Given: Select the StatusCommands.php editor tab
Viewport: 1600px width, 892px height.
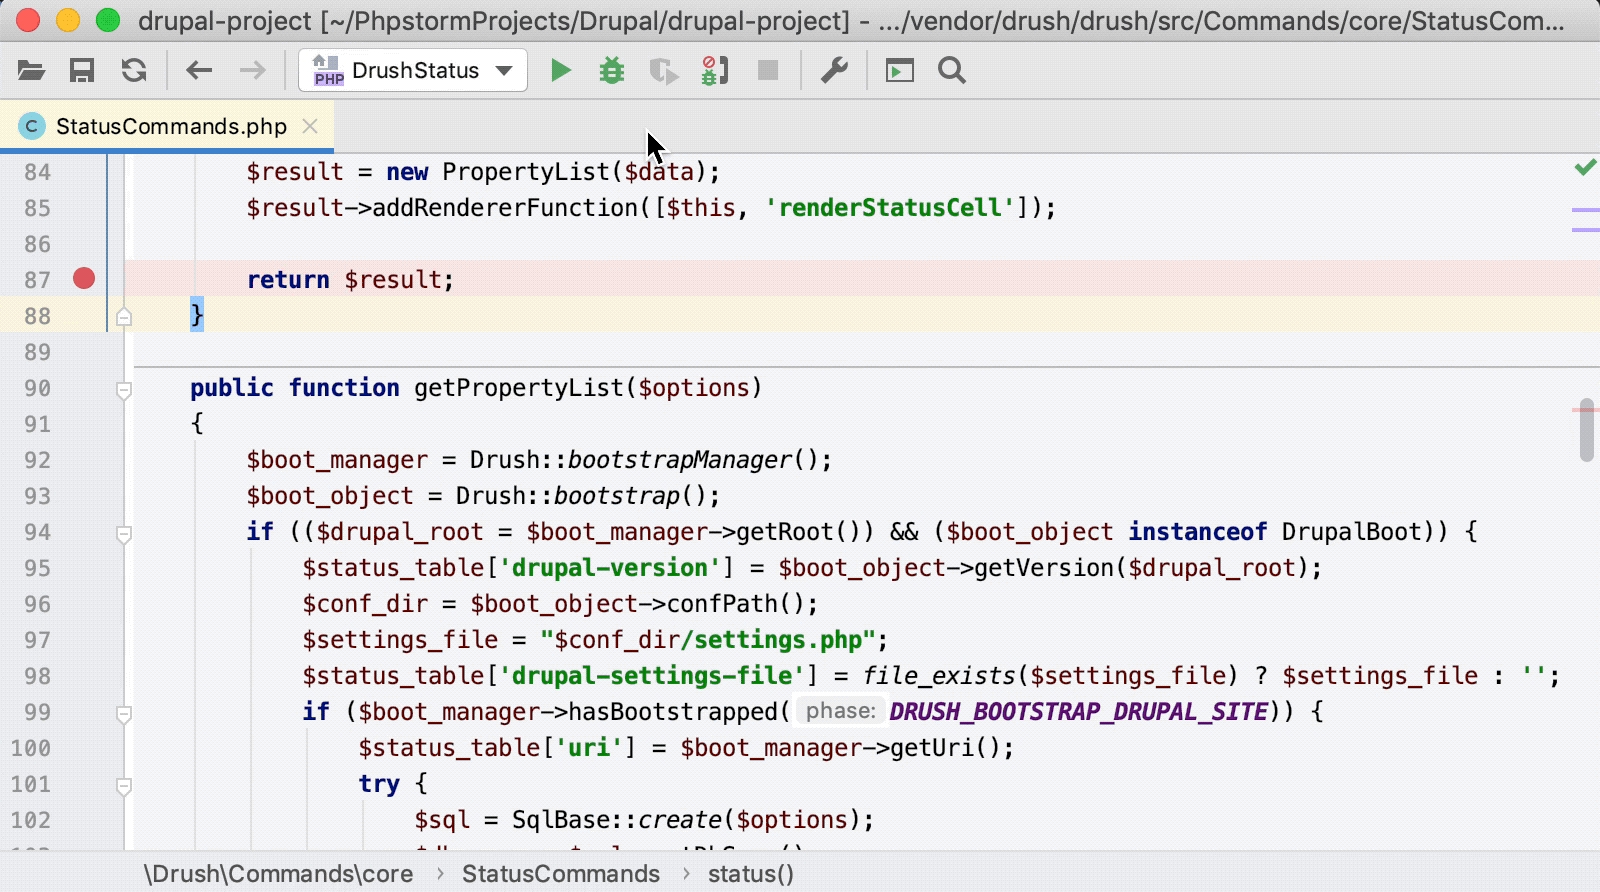Looking at the screenshot, I should click(x=170, y=127).
